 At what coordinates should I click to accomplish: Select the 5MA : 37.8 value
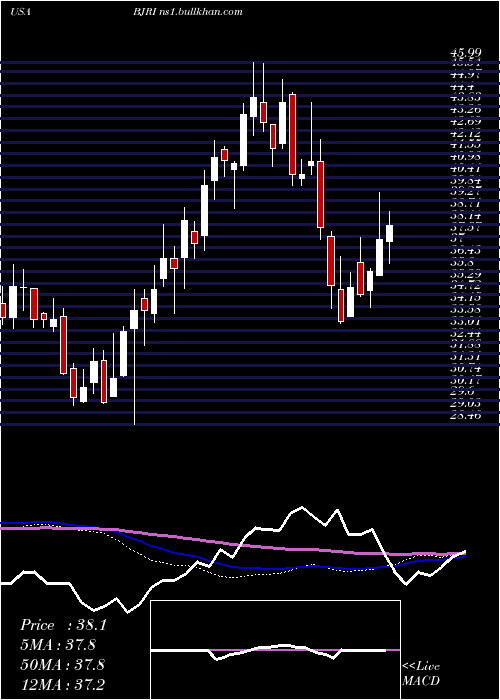(58, 645)
